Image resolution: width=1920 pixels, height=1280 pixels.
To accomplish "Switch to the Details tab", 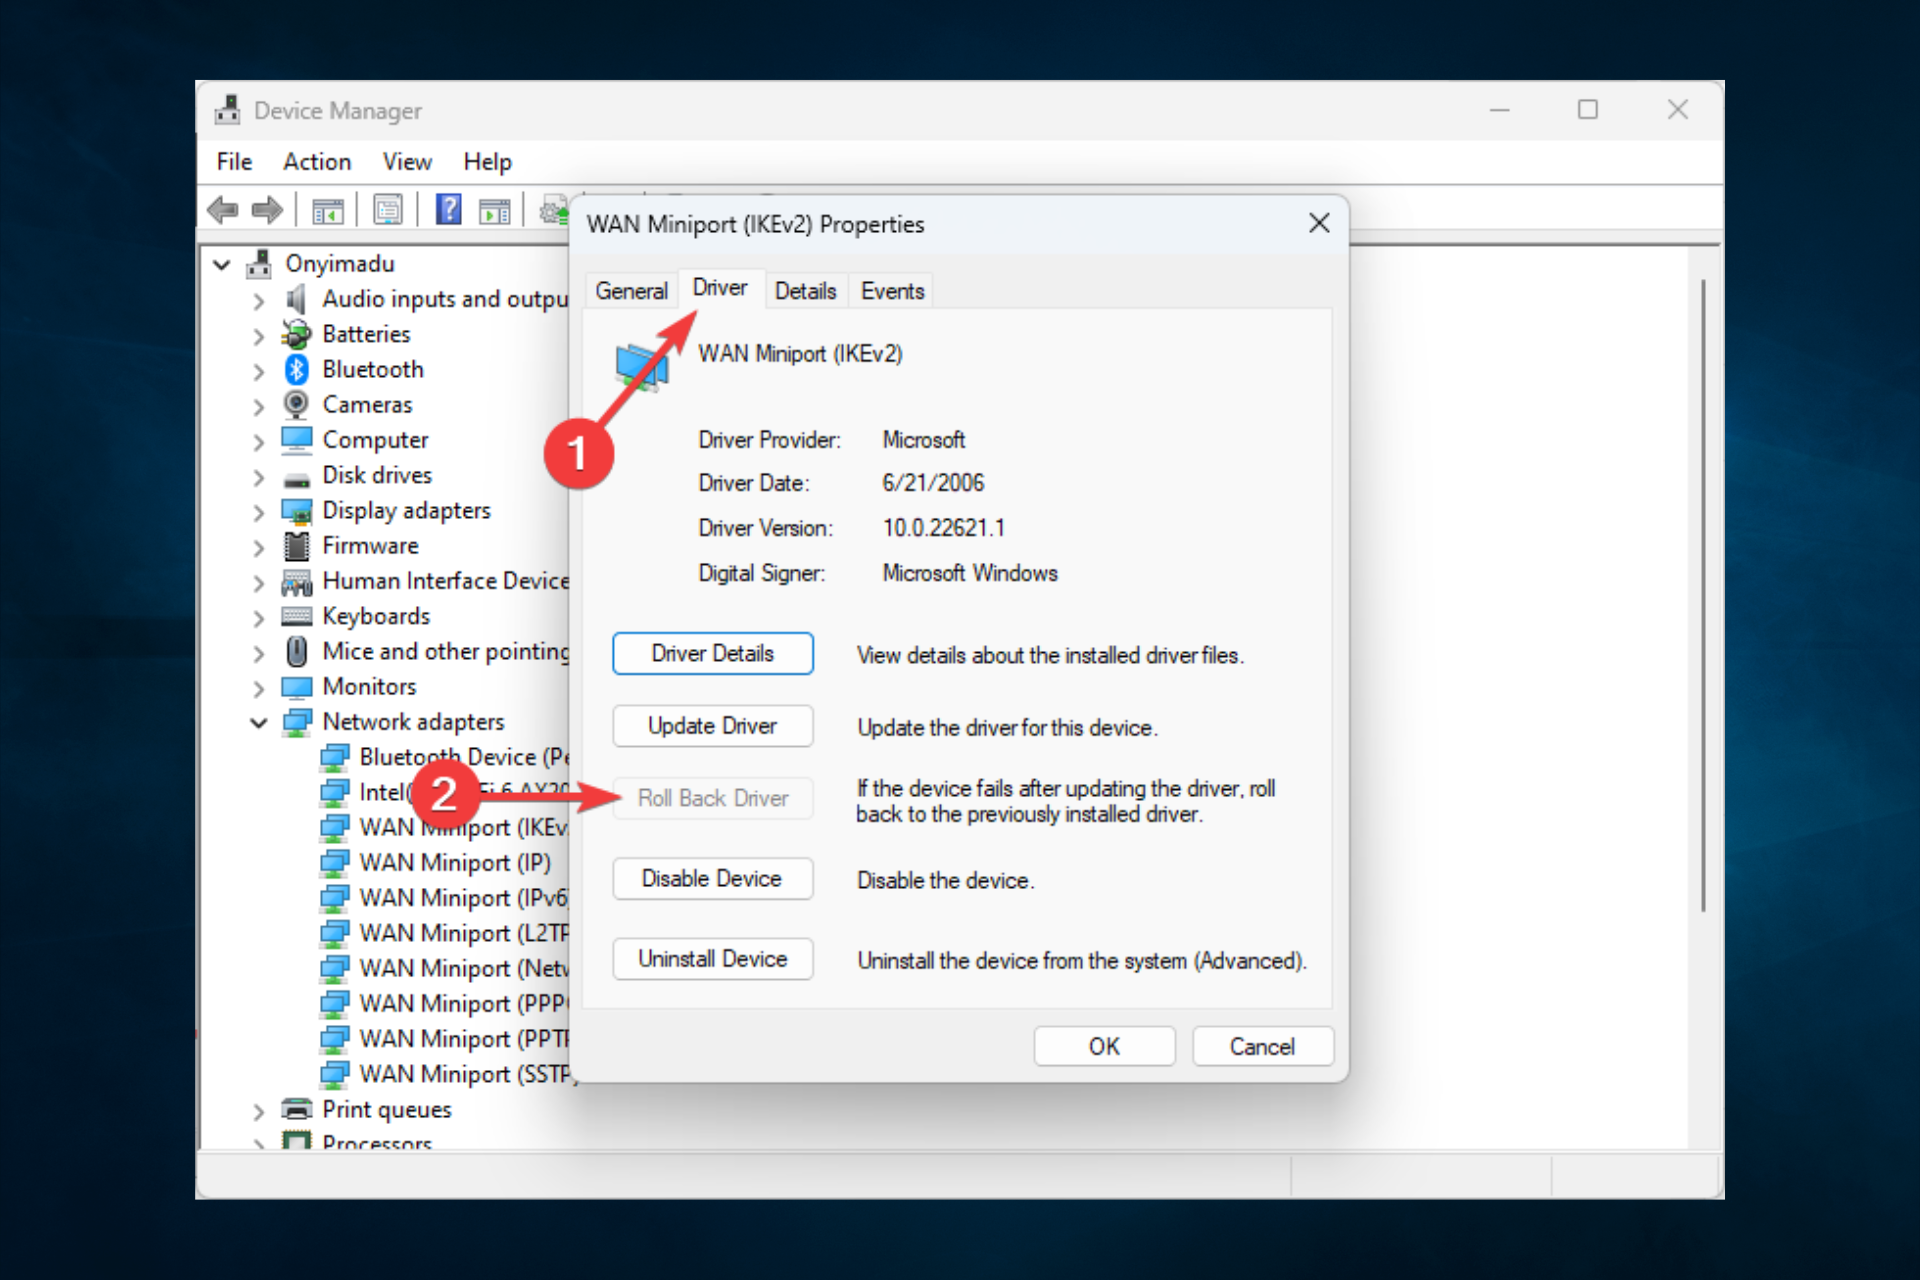I will [x=805, y=291].
